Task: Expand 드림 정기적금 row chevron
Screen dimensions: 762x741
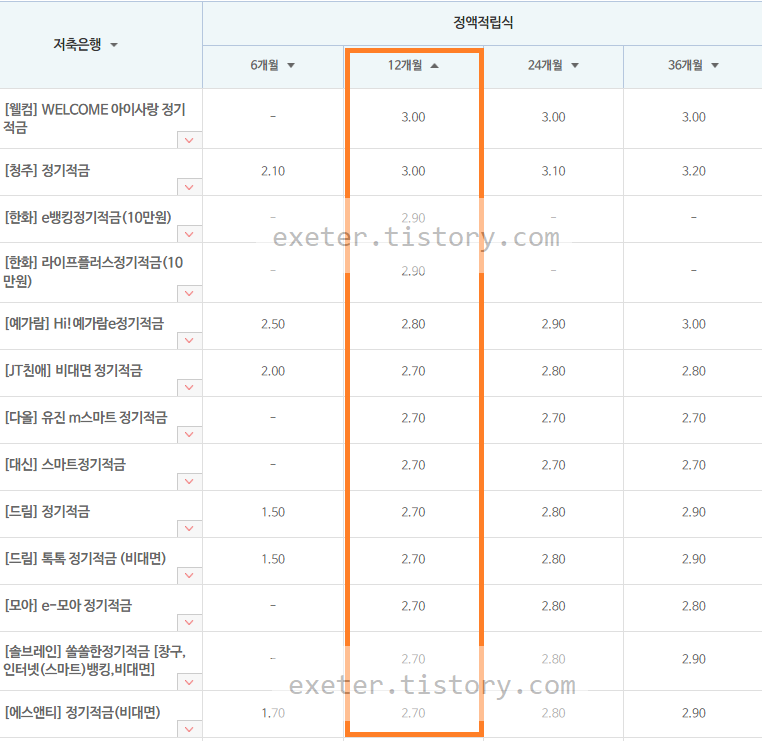Action: tap(190, 529)
